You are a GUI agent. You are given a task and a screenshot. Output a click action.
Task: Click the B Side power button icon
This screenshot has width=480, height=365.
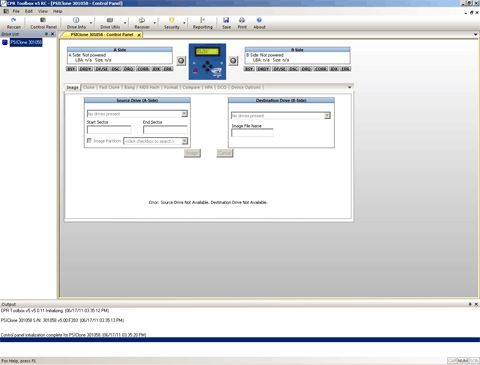coord(233,61)
